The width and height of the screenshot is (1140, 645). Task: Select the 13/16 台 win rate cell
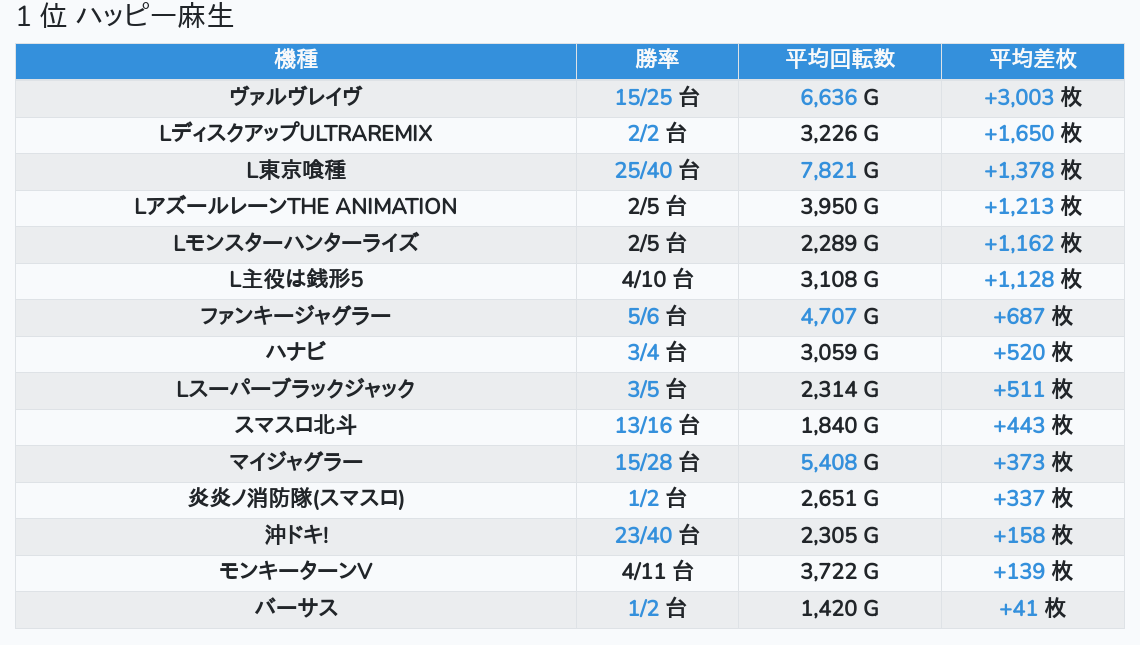[657, 425]
